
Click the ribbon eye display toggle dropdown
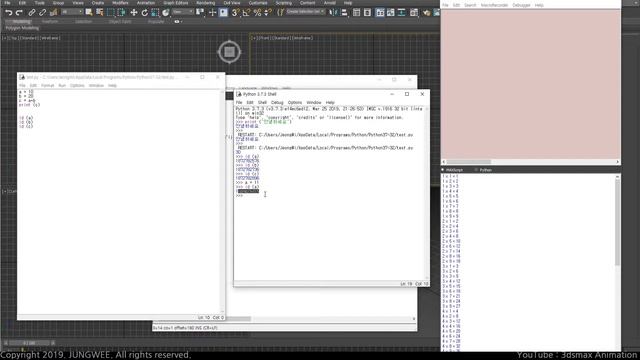click(x=177, y=21)
